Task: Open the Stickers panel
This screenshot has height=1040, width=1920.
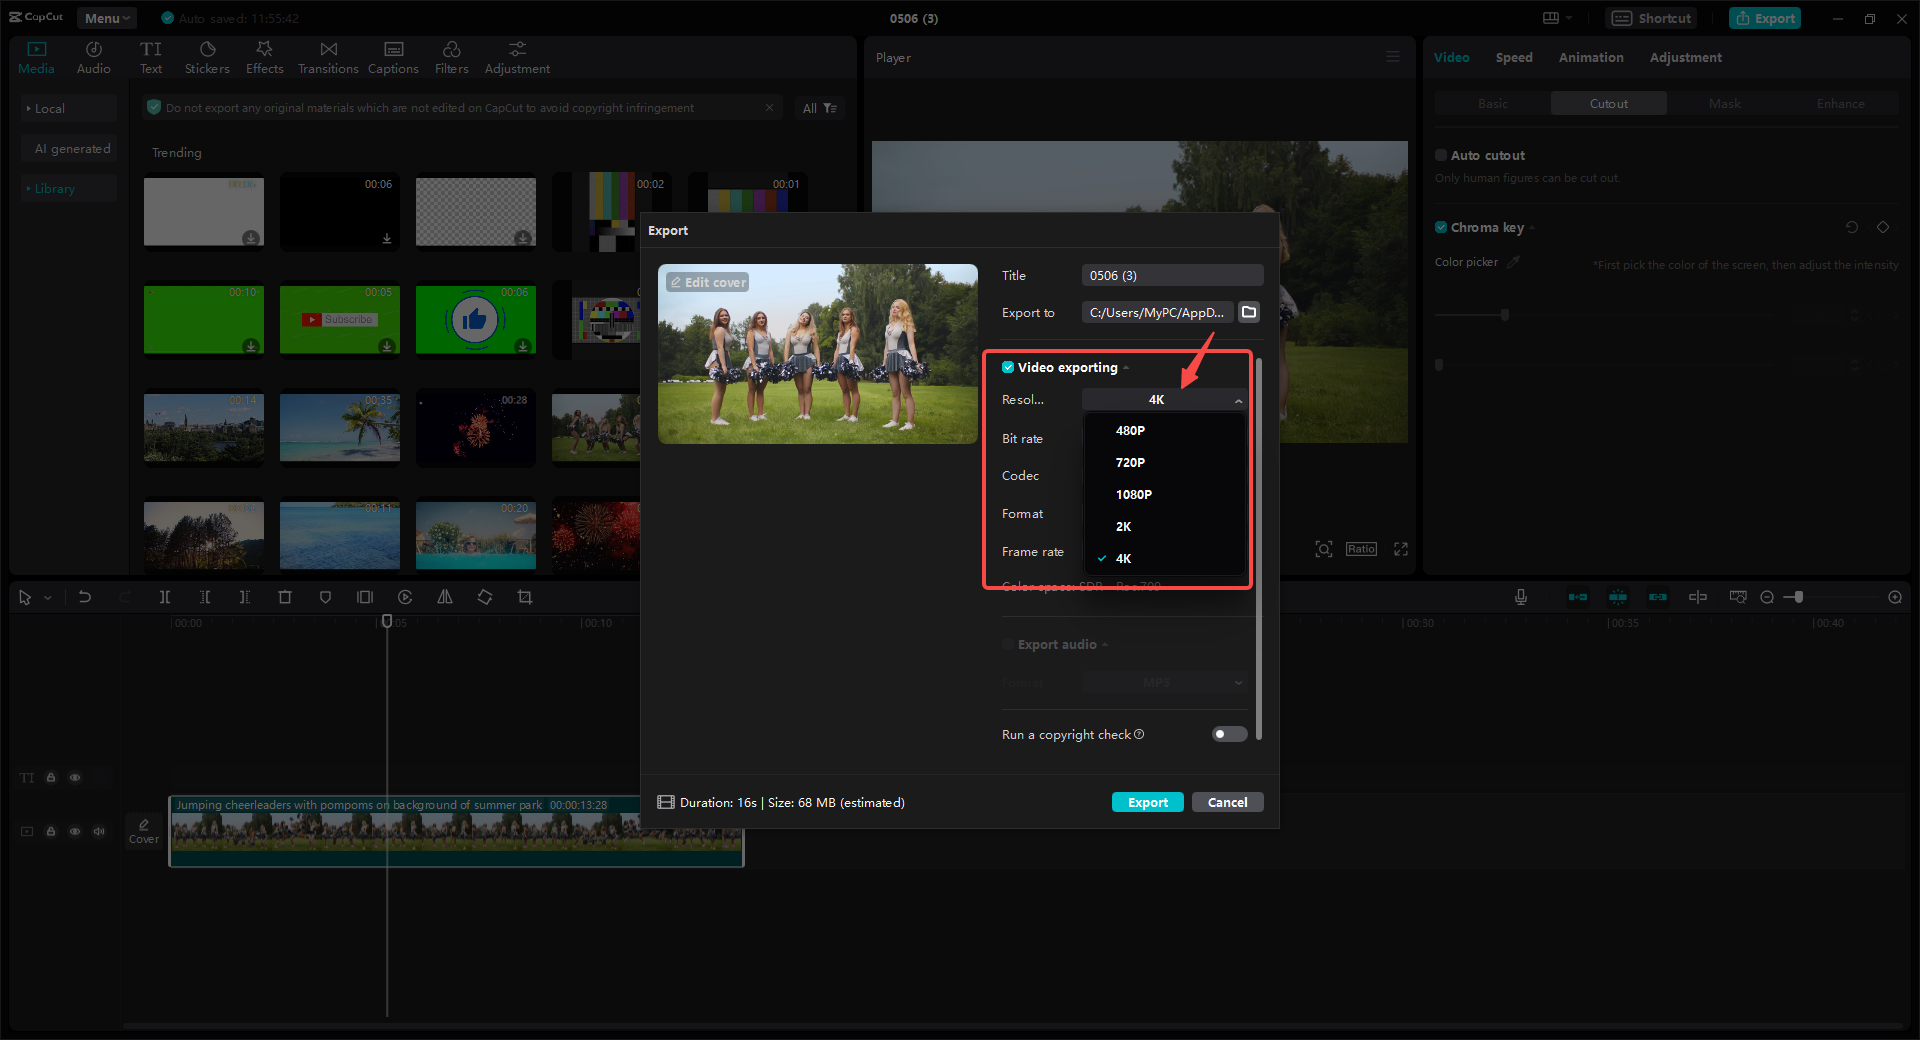Action: (x=207, y=56)
